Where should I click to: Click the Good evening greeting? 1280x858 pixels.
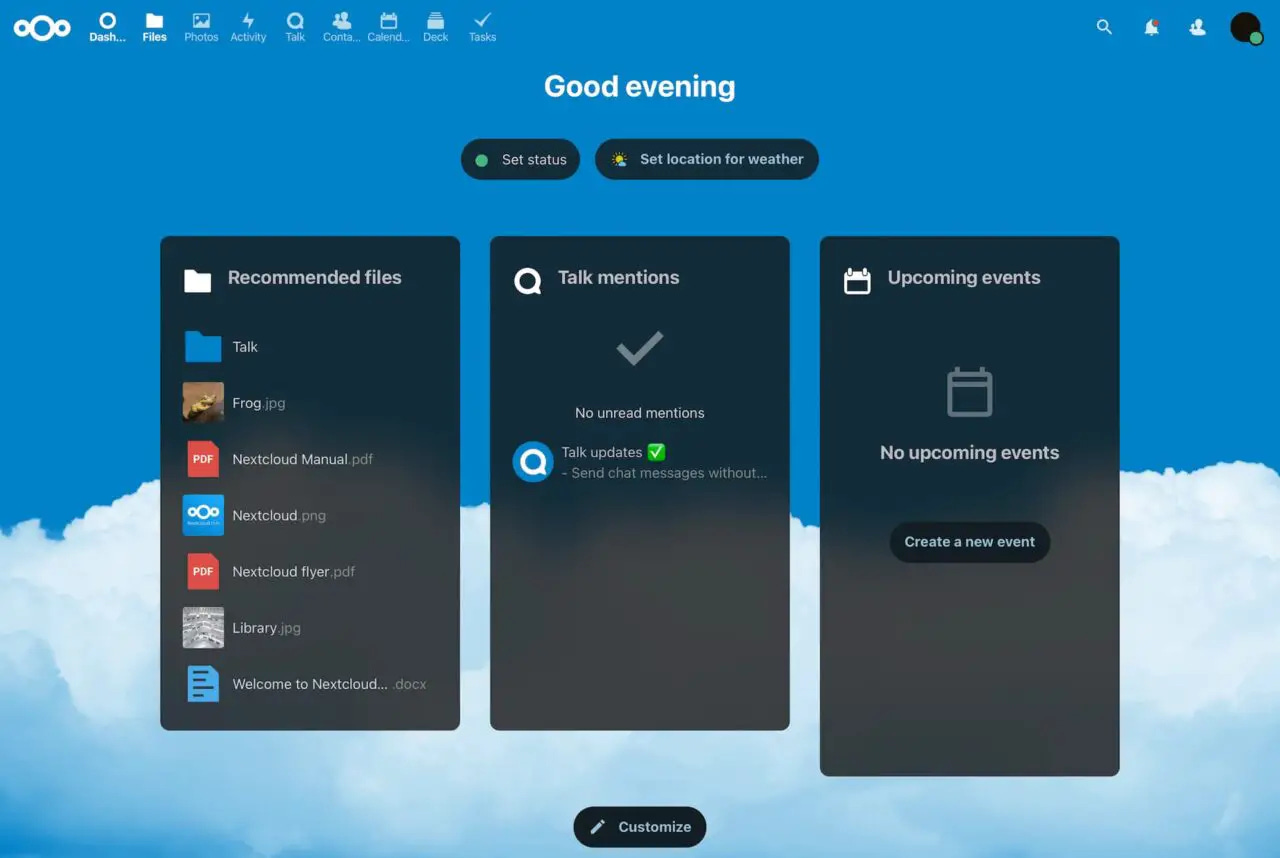point(640,87)
